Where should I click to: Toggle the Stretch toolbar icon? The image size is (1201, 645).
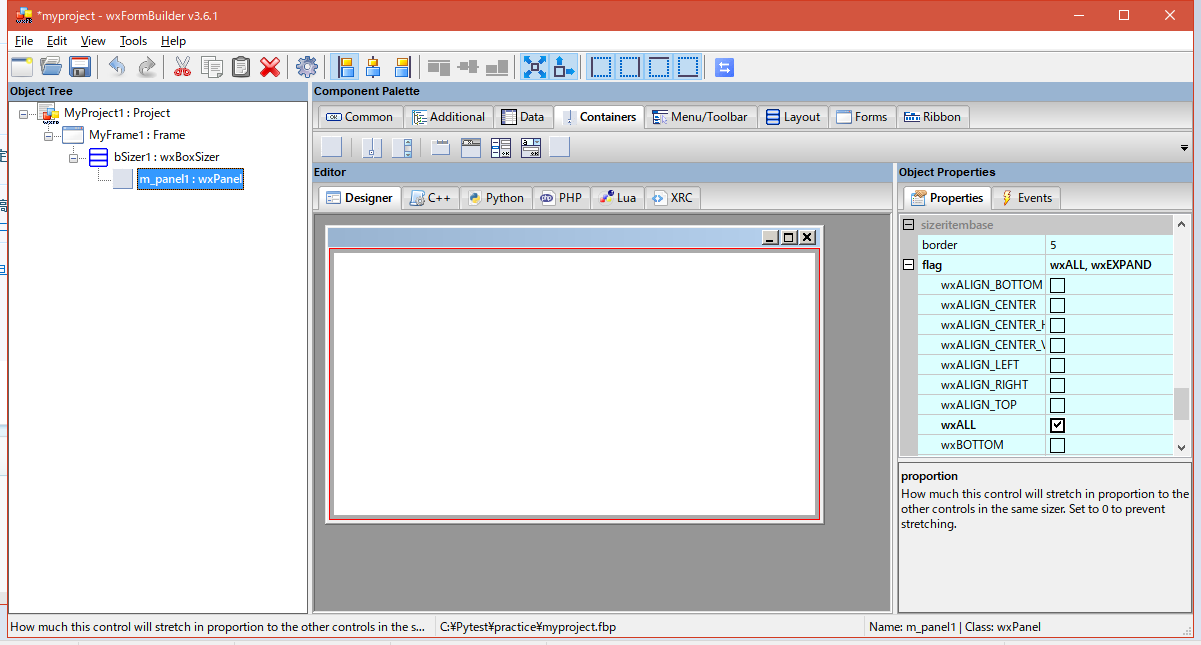point(564,67)
